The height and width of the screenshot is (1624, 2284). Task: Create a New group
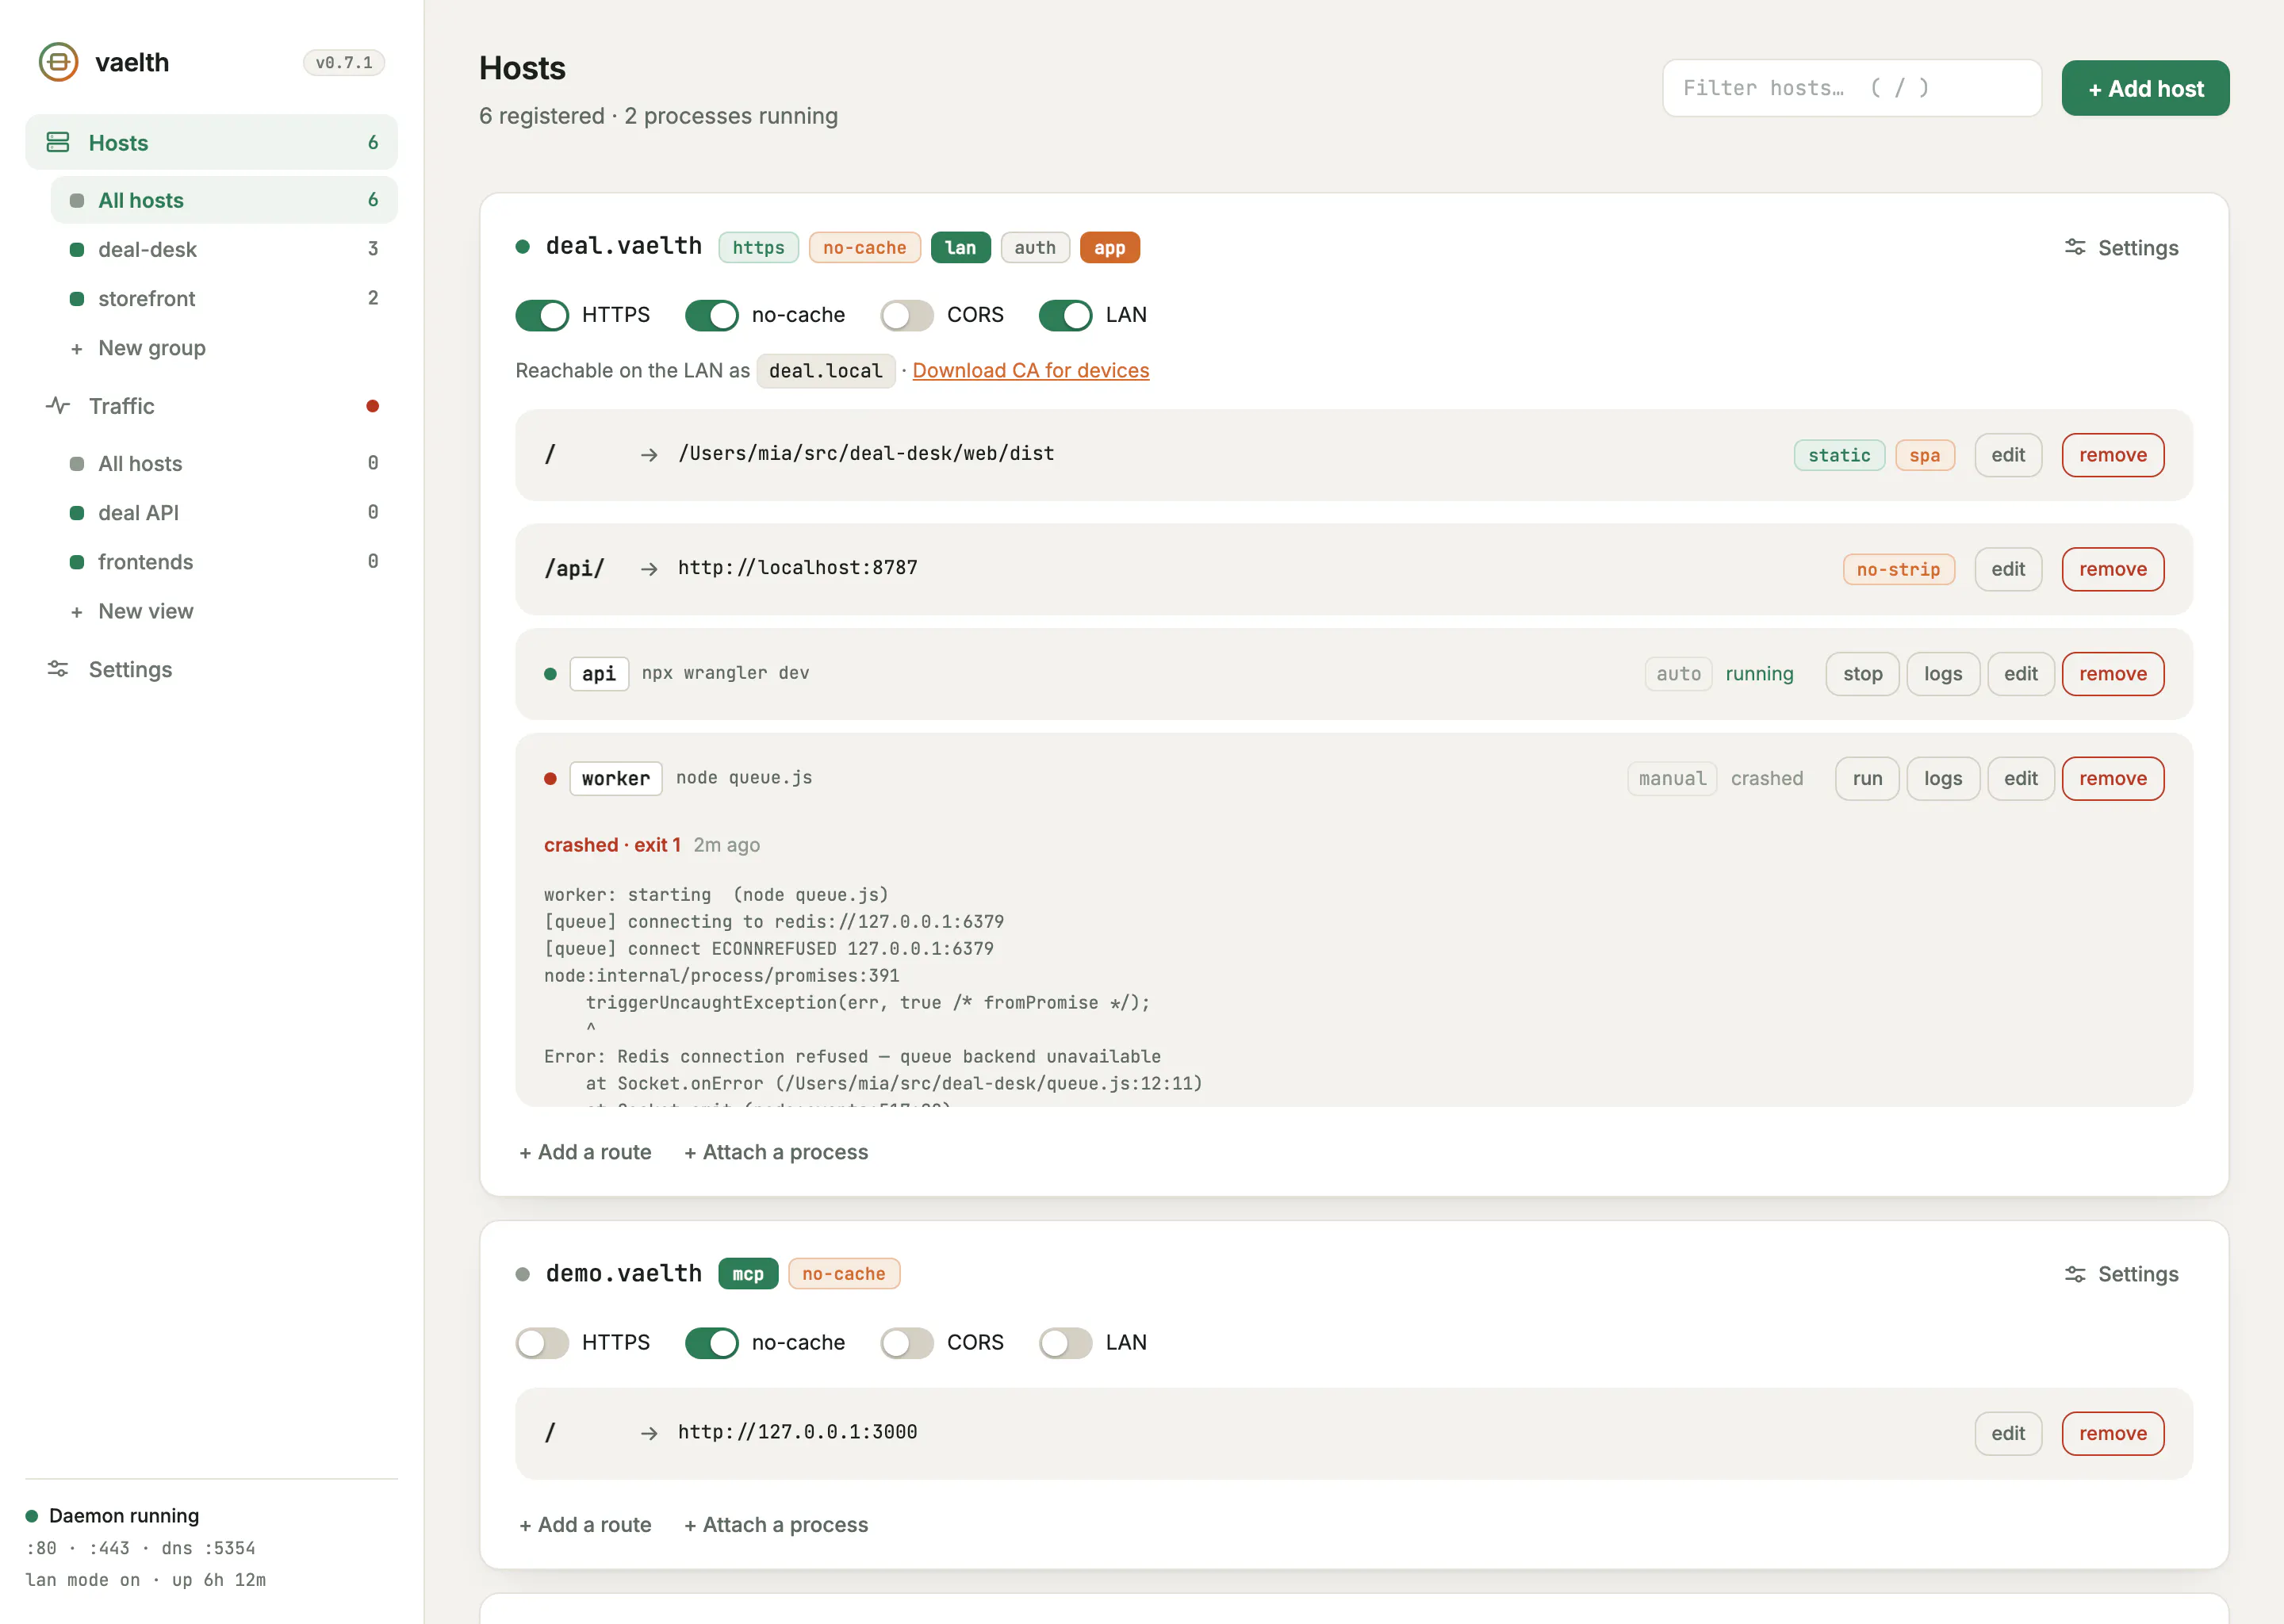224,348
